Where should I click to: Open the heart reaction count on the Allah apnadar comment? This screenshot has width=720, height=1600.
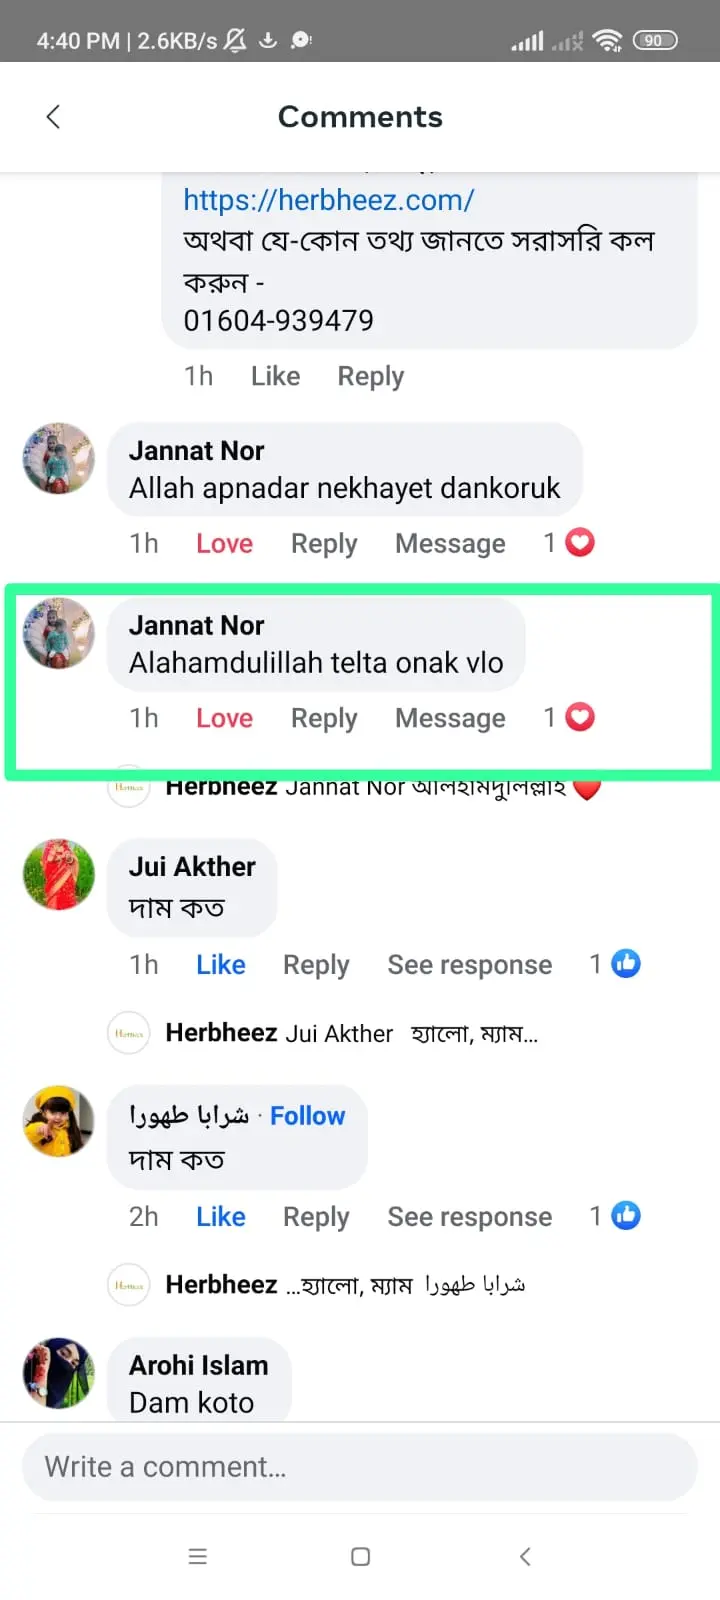click(x=569, y=543)
